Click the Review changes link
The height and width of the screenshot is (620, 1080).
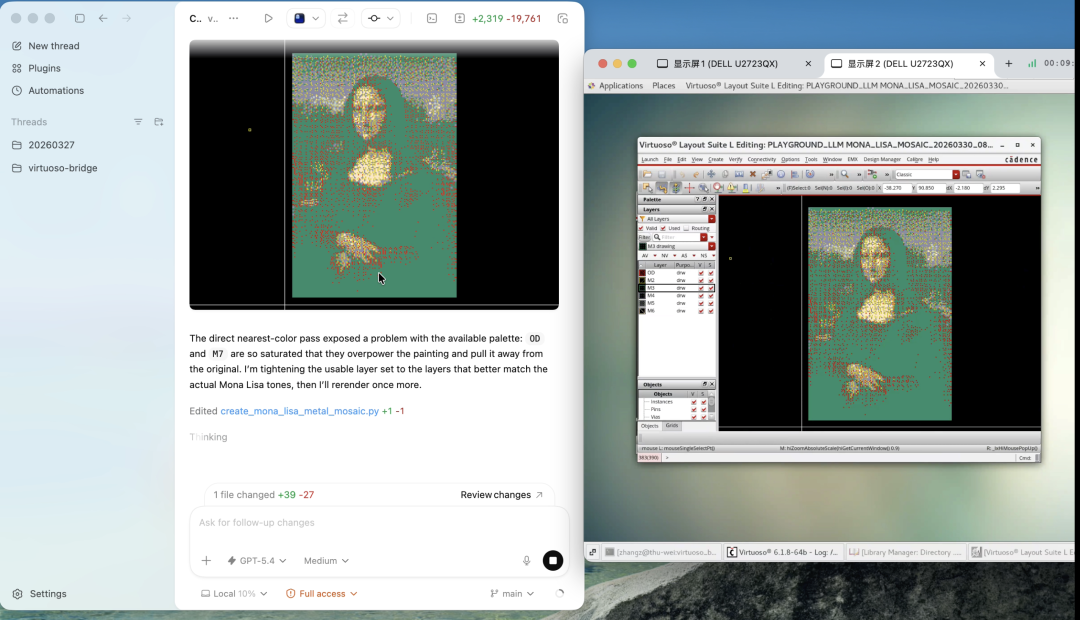click(x=501, y=495)
